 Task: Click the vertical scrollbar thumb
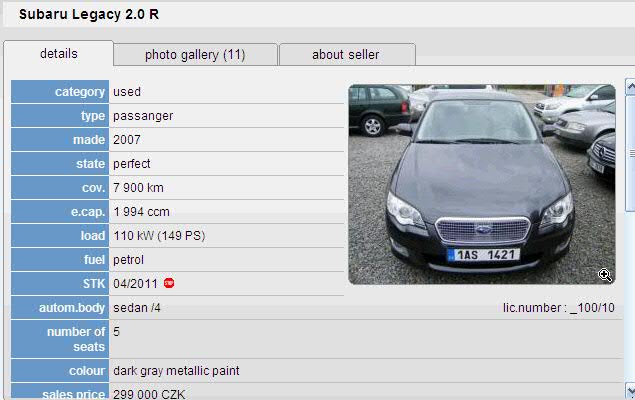[630, 153]
